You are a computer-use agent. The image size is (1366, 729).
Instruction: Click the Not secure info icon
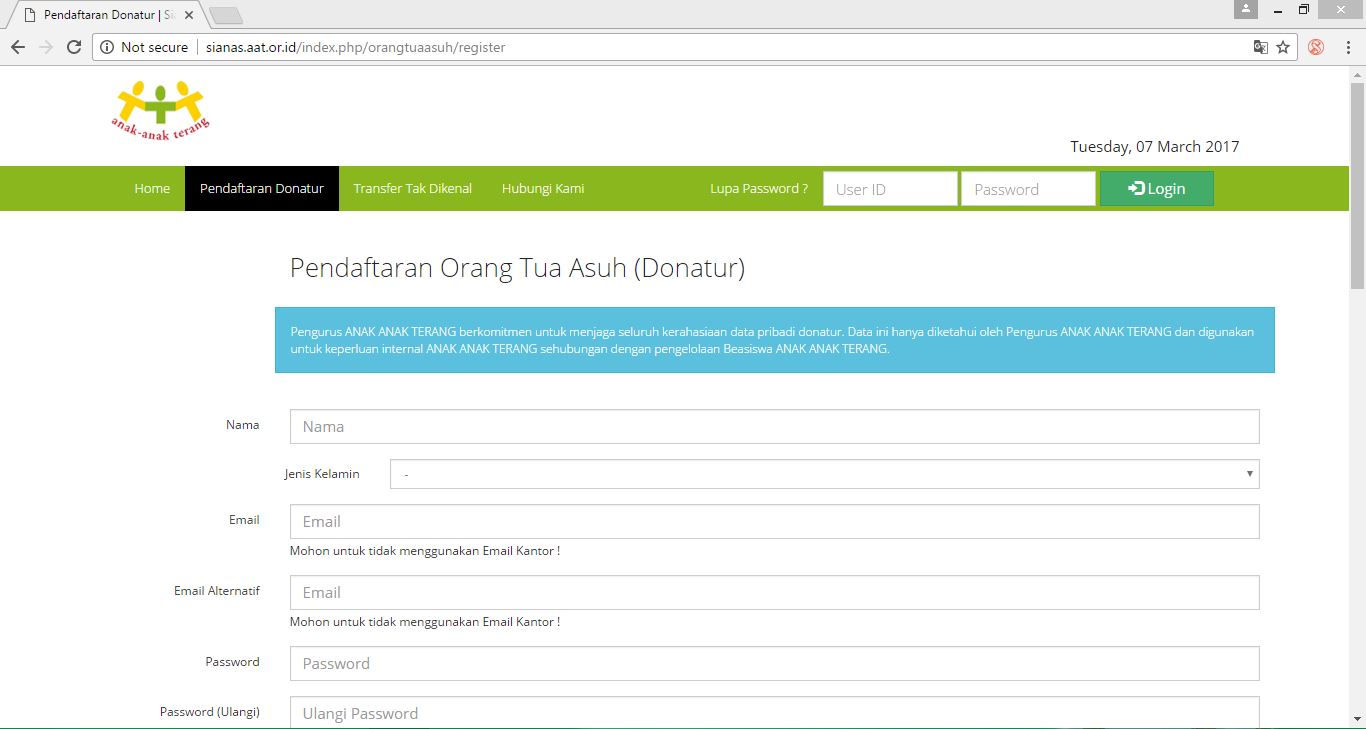pos(108,47)
